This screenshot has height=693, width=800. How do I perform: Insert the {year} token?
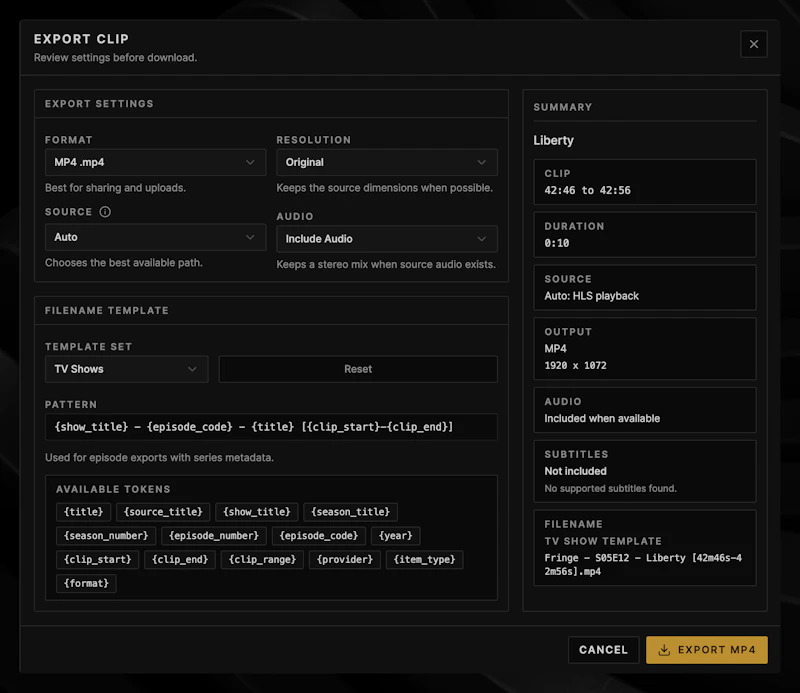[x=395, y=536]
